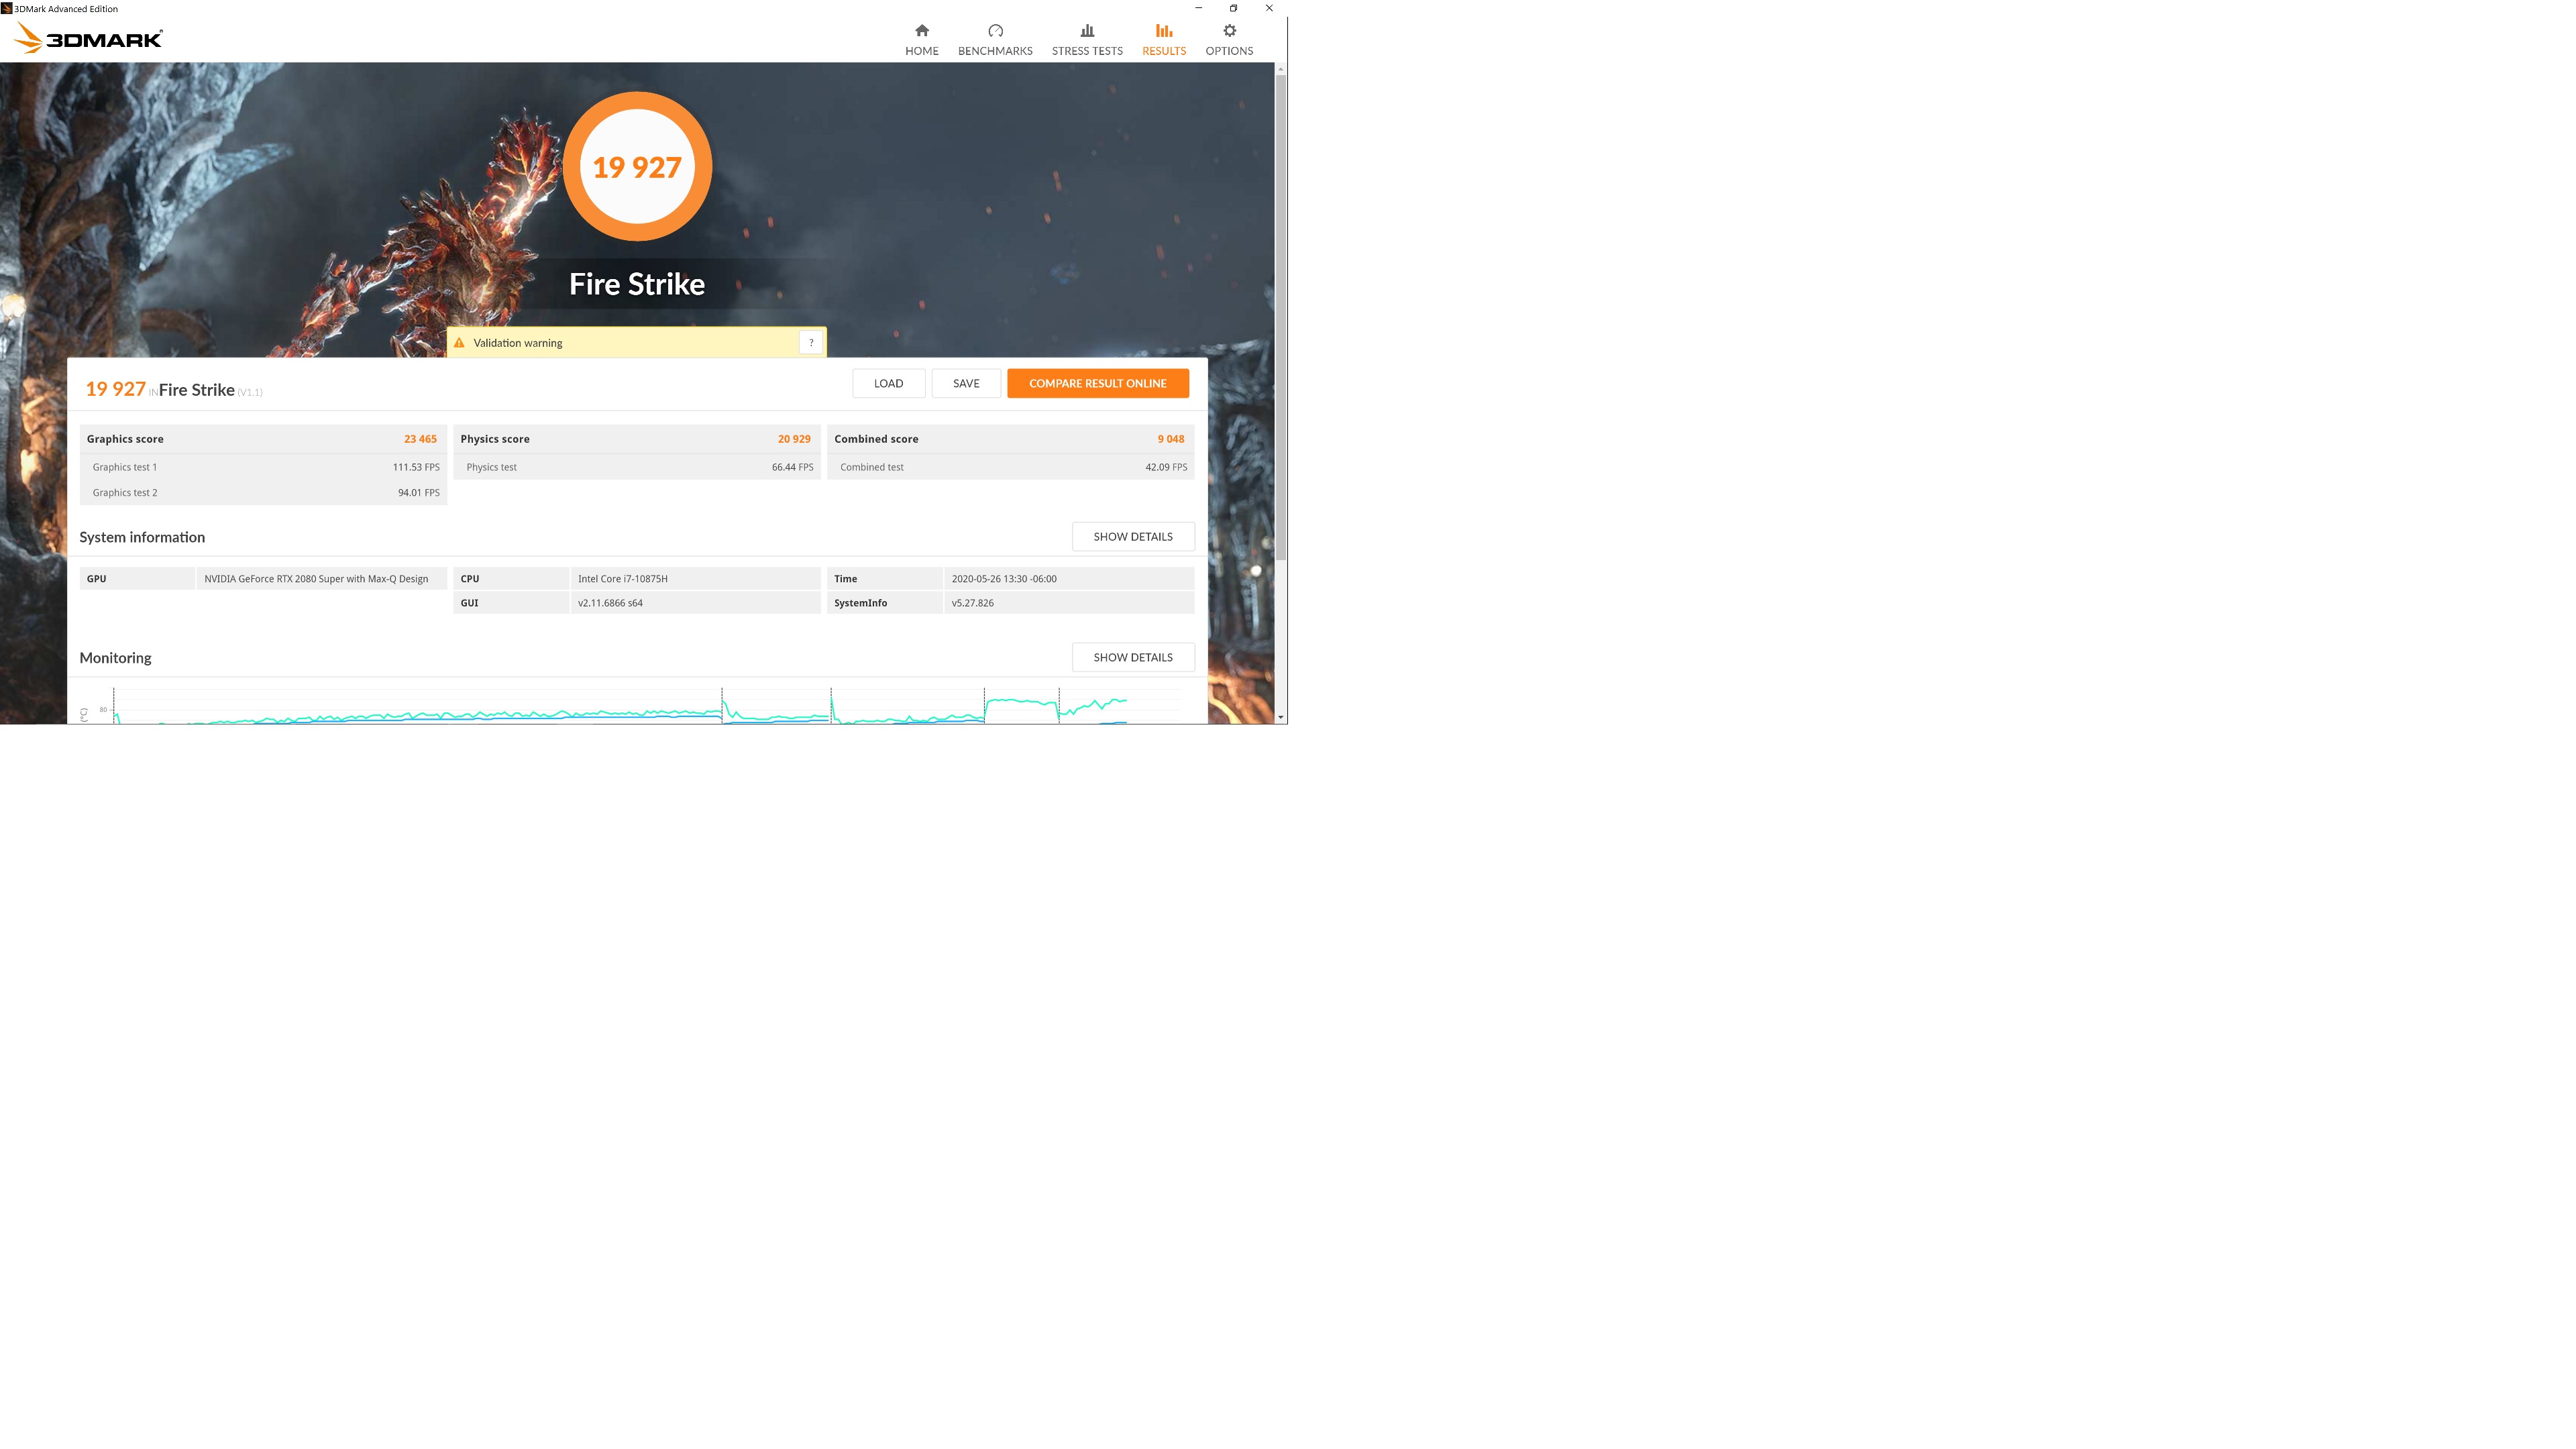Viewport: 2576px width, 1449px height.
Task: Click the Results chart icon
Action: pos(1164,30)
